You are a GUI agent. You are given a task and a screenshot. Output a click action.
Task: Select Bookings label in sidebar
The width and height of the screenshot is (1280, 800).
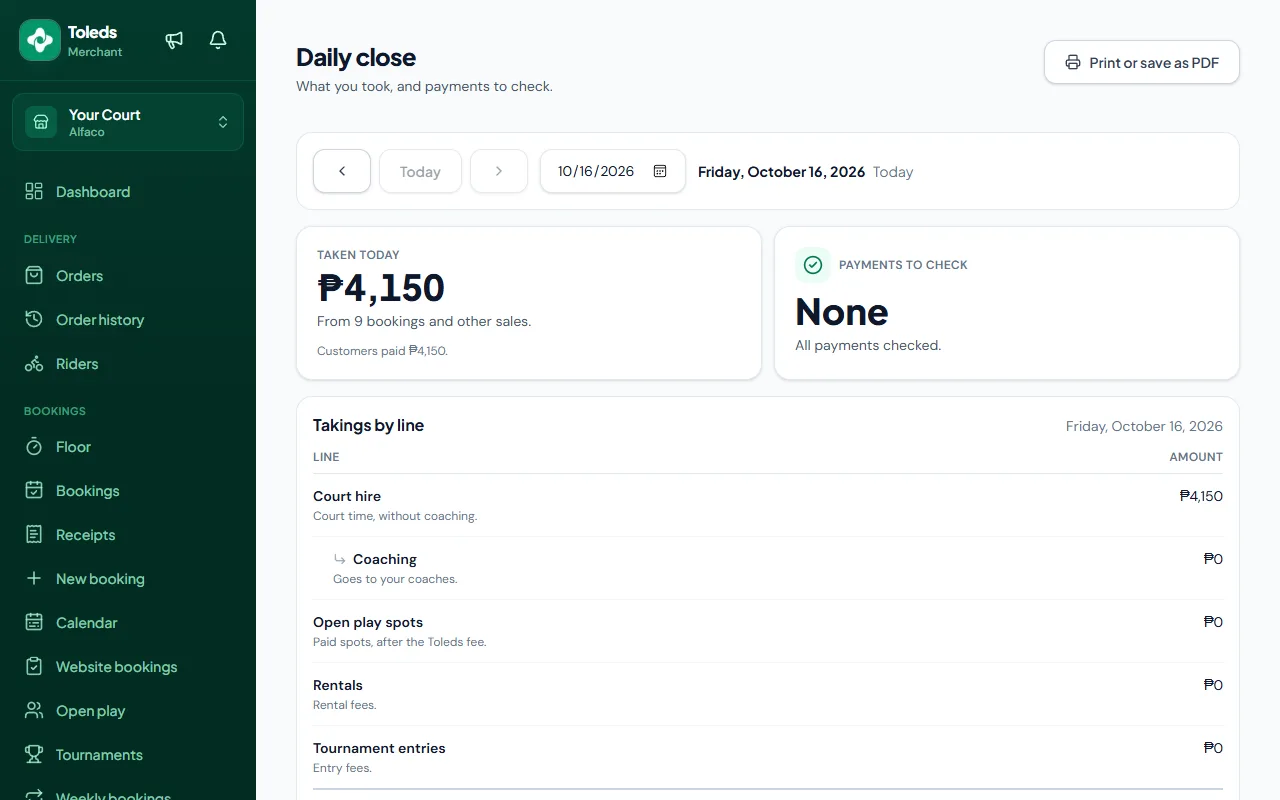tap(88, 491)
